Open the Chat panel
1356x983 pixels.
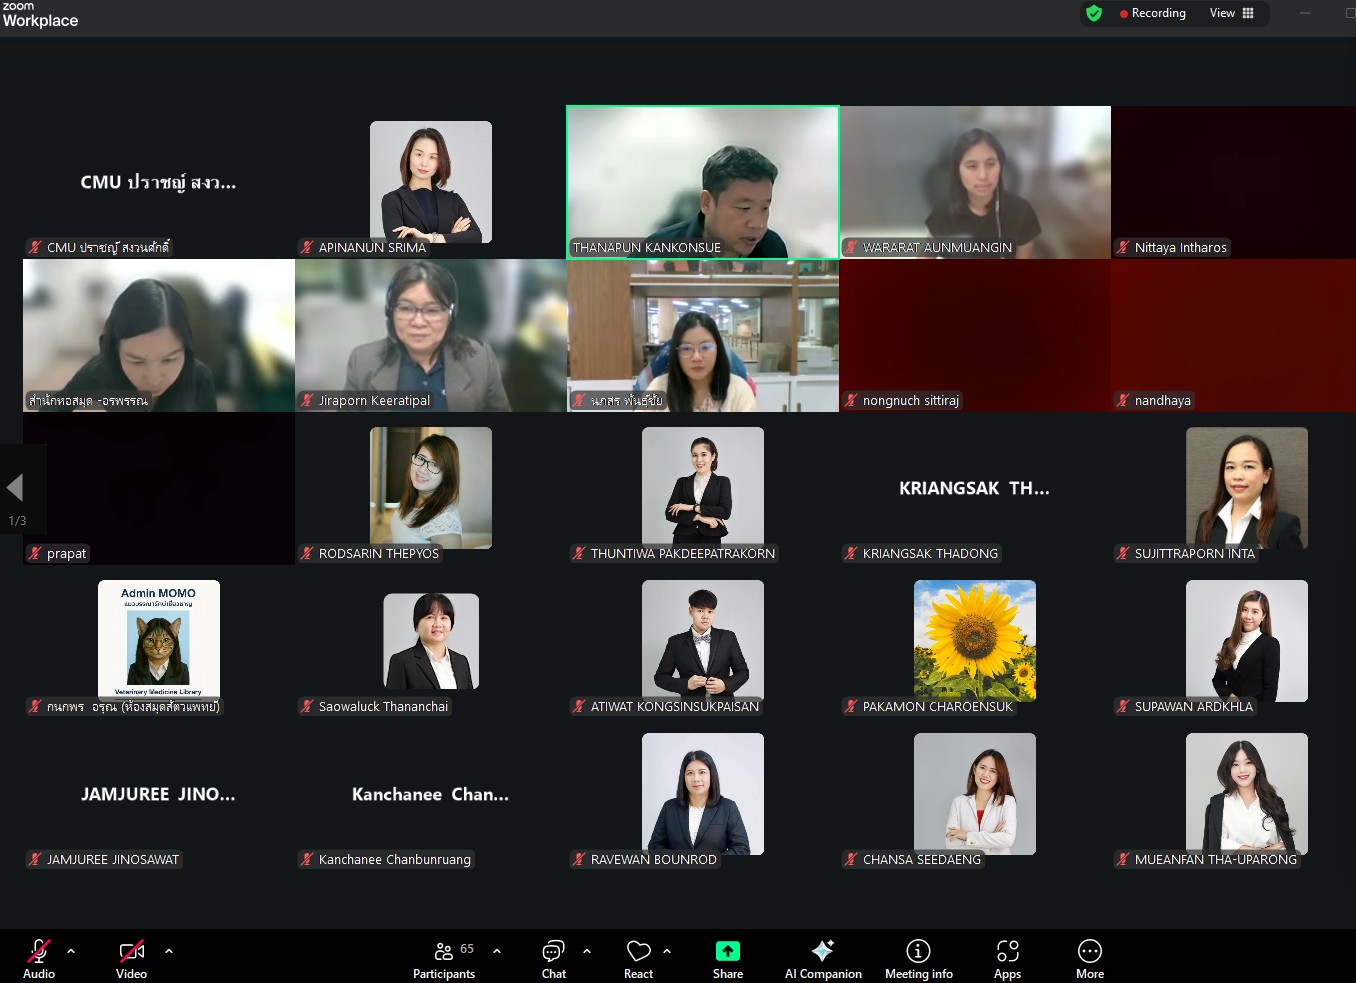[553, 958]
